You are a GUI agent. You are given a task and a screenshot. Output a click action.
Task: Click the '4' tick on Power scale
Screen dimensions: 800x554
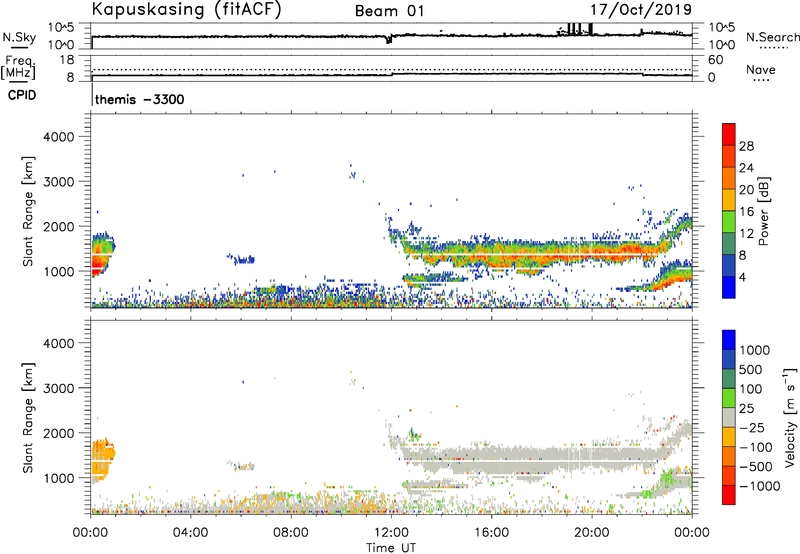pos(742,277)
